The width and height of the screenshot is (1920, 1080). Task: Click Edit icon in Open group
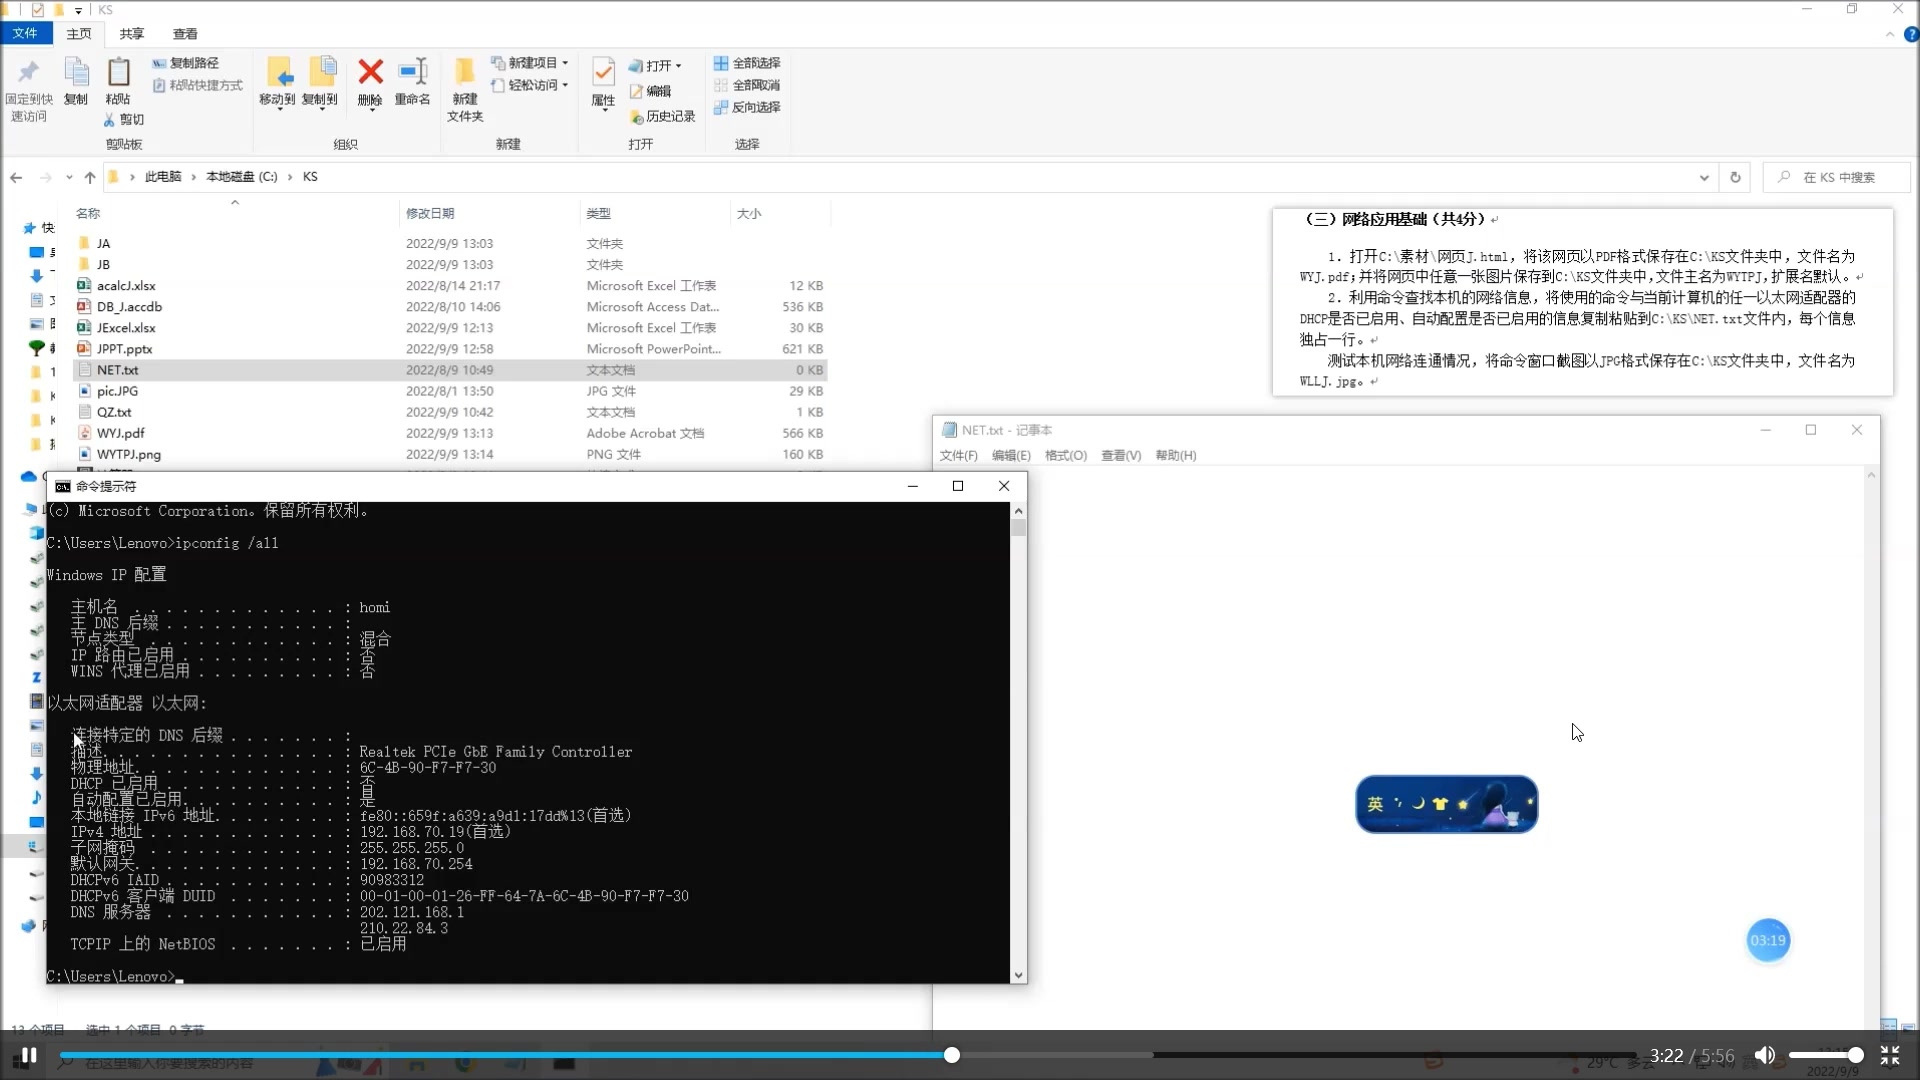point(636,91)
